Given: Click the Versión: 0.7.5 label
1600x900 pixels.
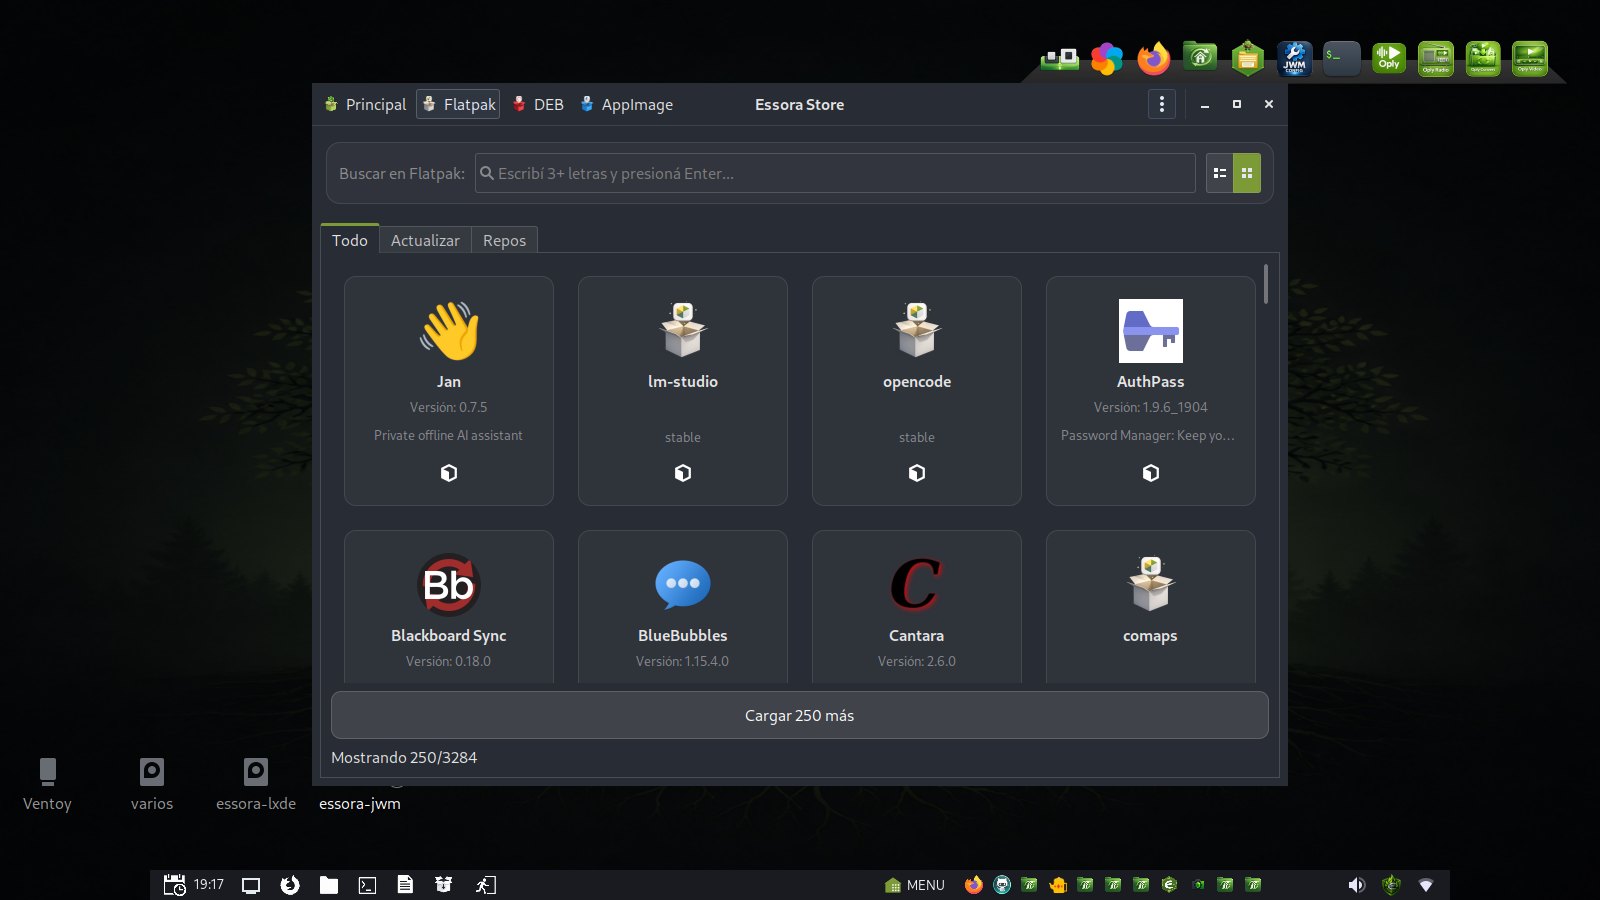Looking at the screenshot, I should coord(449,407).
